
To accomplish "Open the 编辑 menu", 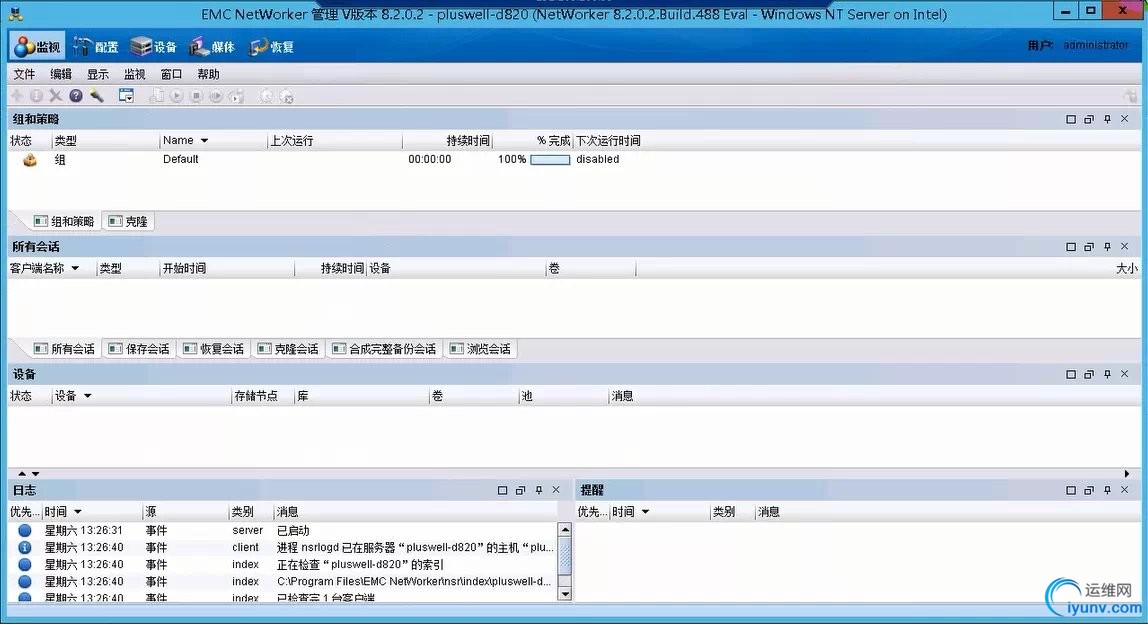I will [61, 74].
